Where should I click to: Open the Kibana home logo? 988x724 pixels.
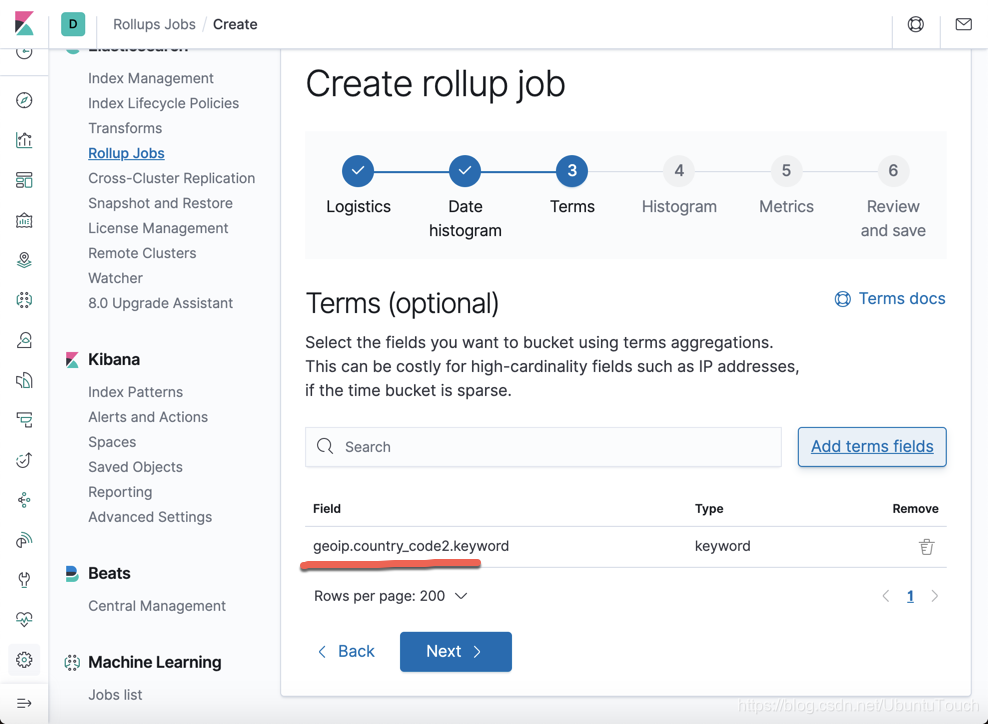tap(24, 24)
